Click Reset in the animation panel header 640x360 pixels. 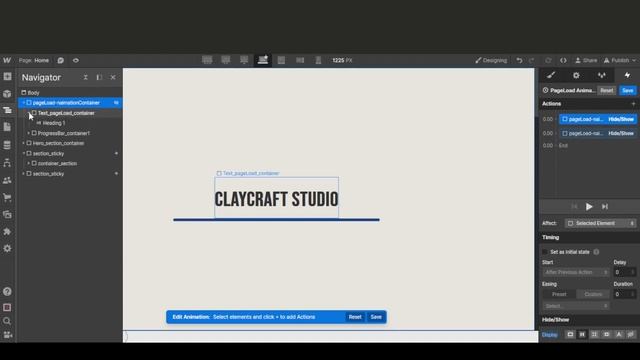point(607,91)
